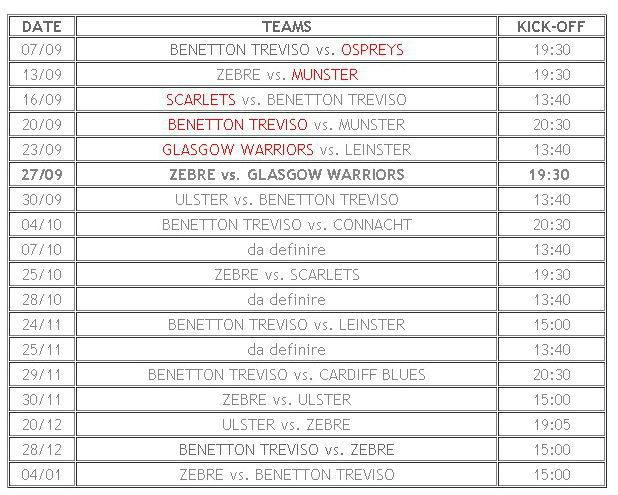The image size is (618, 495).
Task: Click the DATE column header
Action: pyautogui.click(x=40, y=26)
